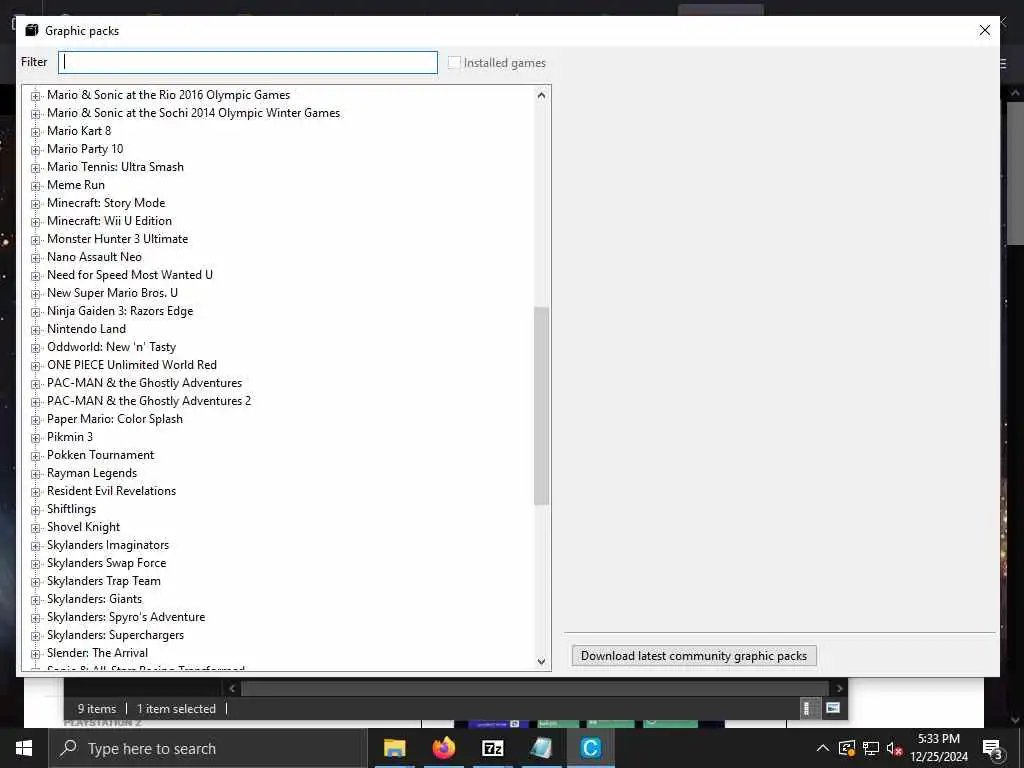1024x768 pixels.
Task: Expand Minecraft: Wii U Edition node
Action: point(36,221)
